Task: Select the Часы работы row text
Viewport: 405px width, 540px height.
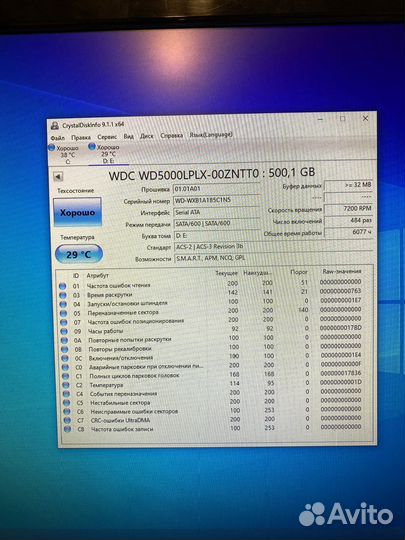Action: click(x=106, y=331)
